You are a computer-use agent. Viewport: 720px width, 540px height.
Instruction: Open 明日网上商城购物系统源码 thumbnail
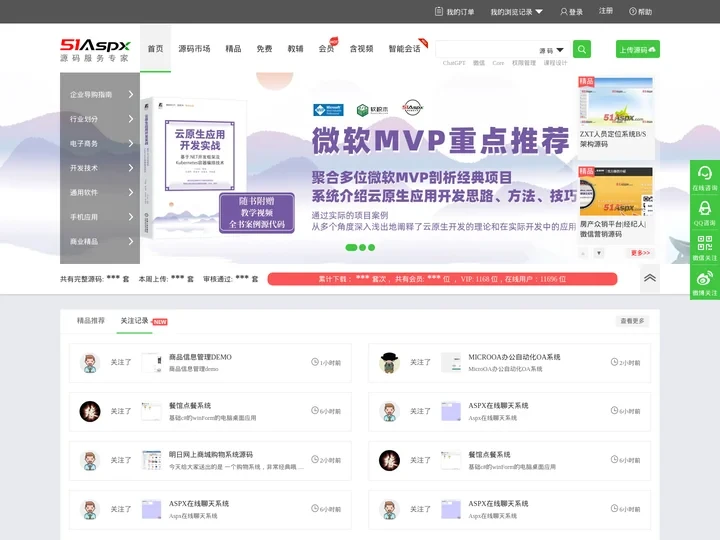tap(152, 460)
